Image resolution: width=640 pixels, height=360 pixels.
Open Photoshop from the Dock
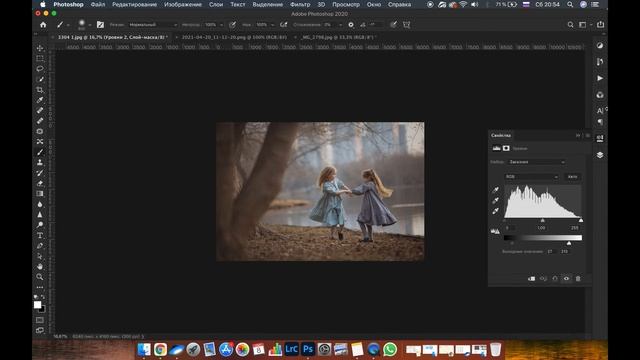(308, 349)
